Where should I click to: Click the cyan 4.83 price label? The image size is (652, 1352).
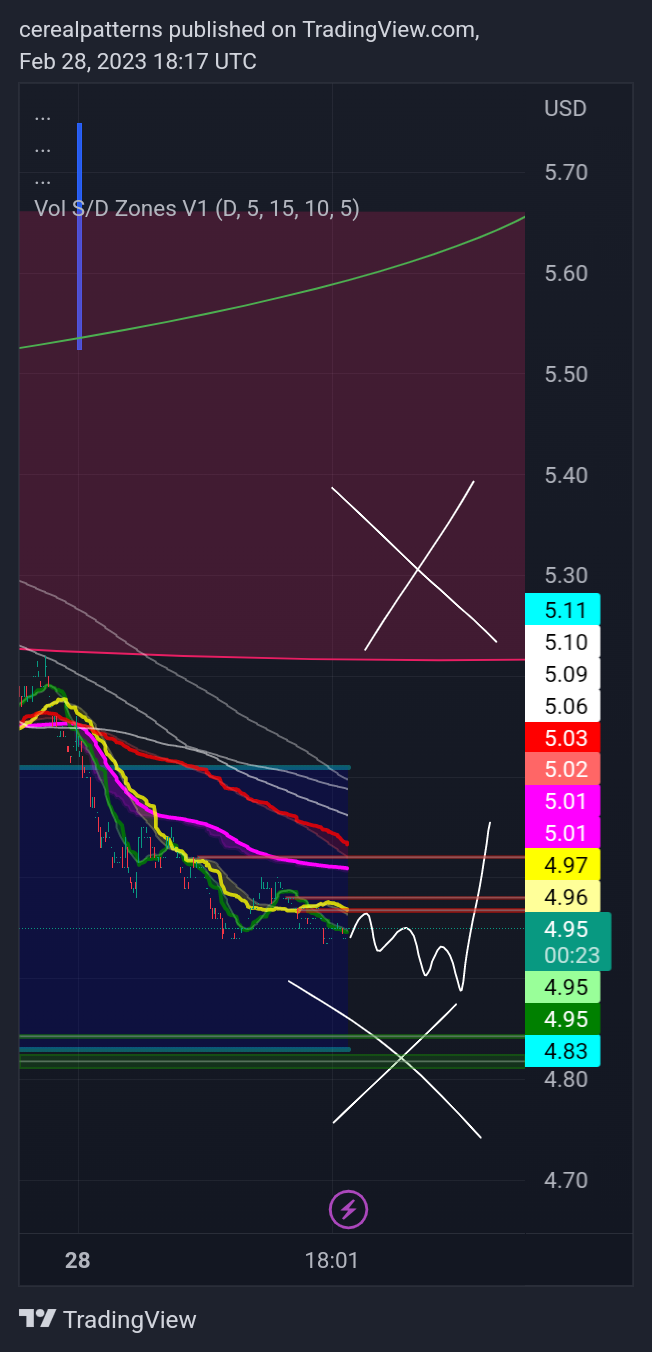(x=562, y=1051)
